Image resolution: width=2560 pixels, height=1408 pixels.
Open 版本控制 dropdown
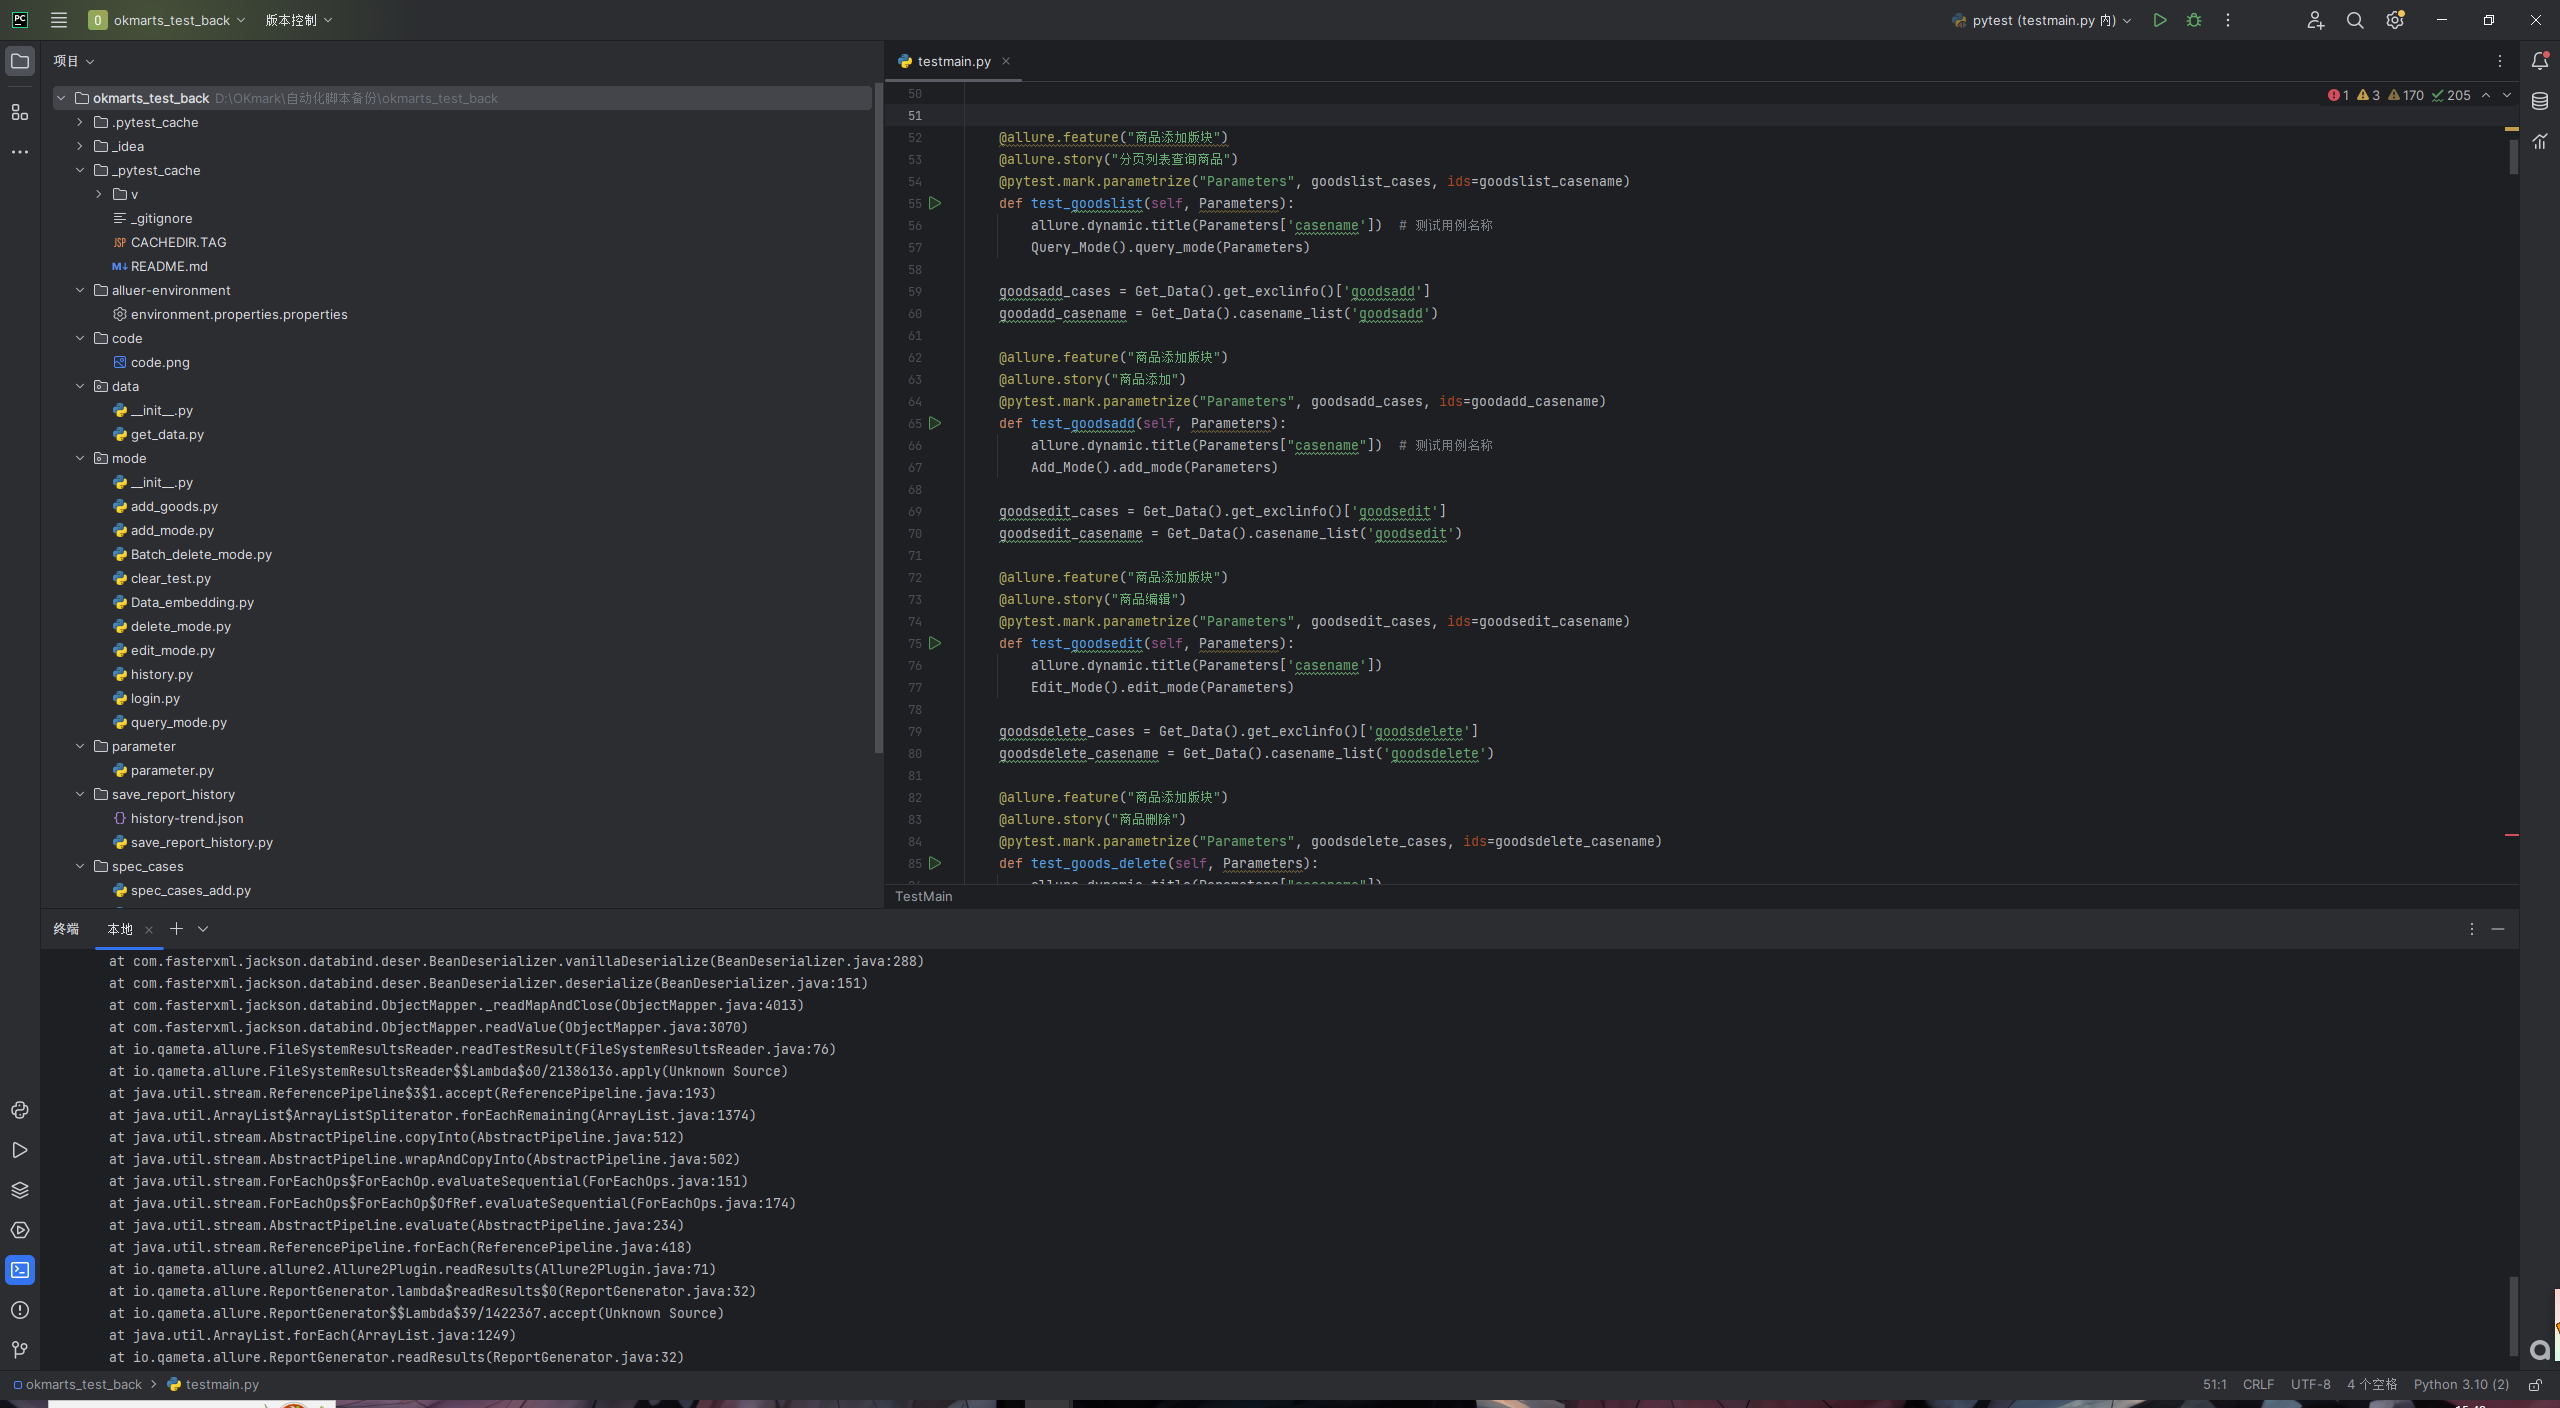click(x=299, y=20)
